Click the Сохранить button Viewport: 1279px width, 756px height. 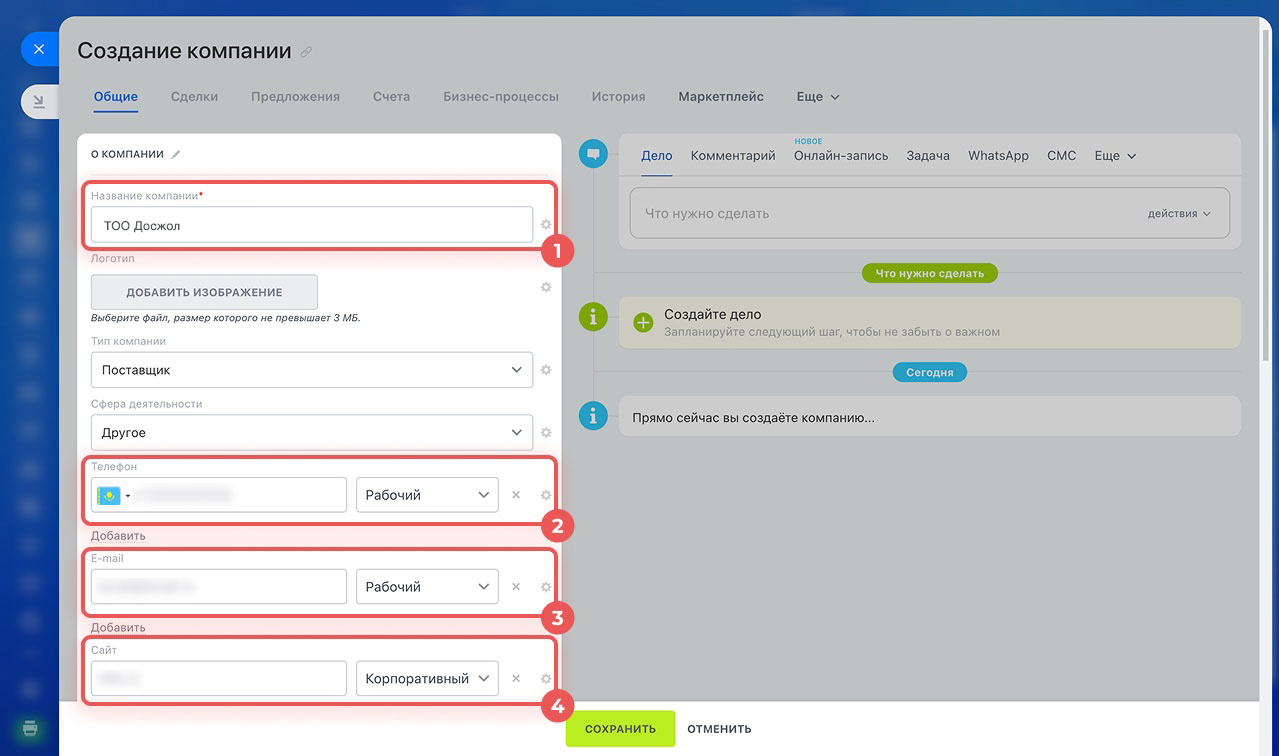pyautogui.click(x=620, y=729)
